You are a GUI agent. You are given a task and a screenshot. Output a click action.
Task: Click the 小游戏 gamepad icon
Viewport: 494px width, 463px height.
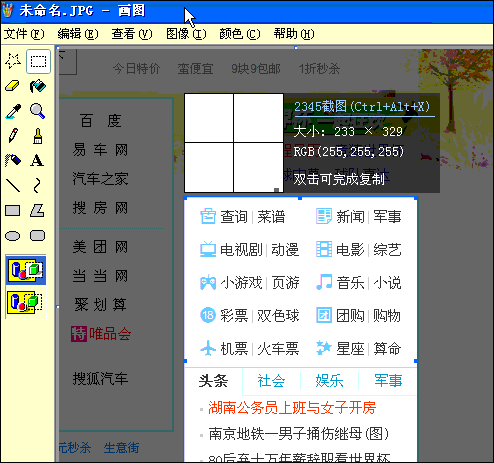pos(208,282)
